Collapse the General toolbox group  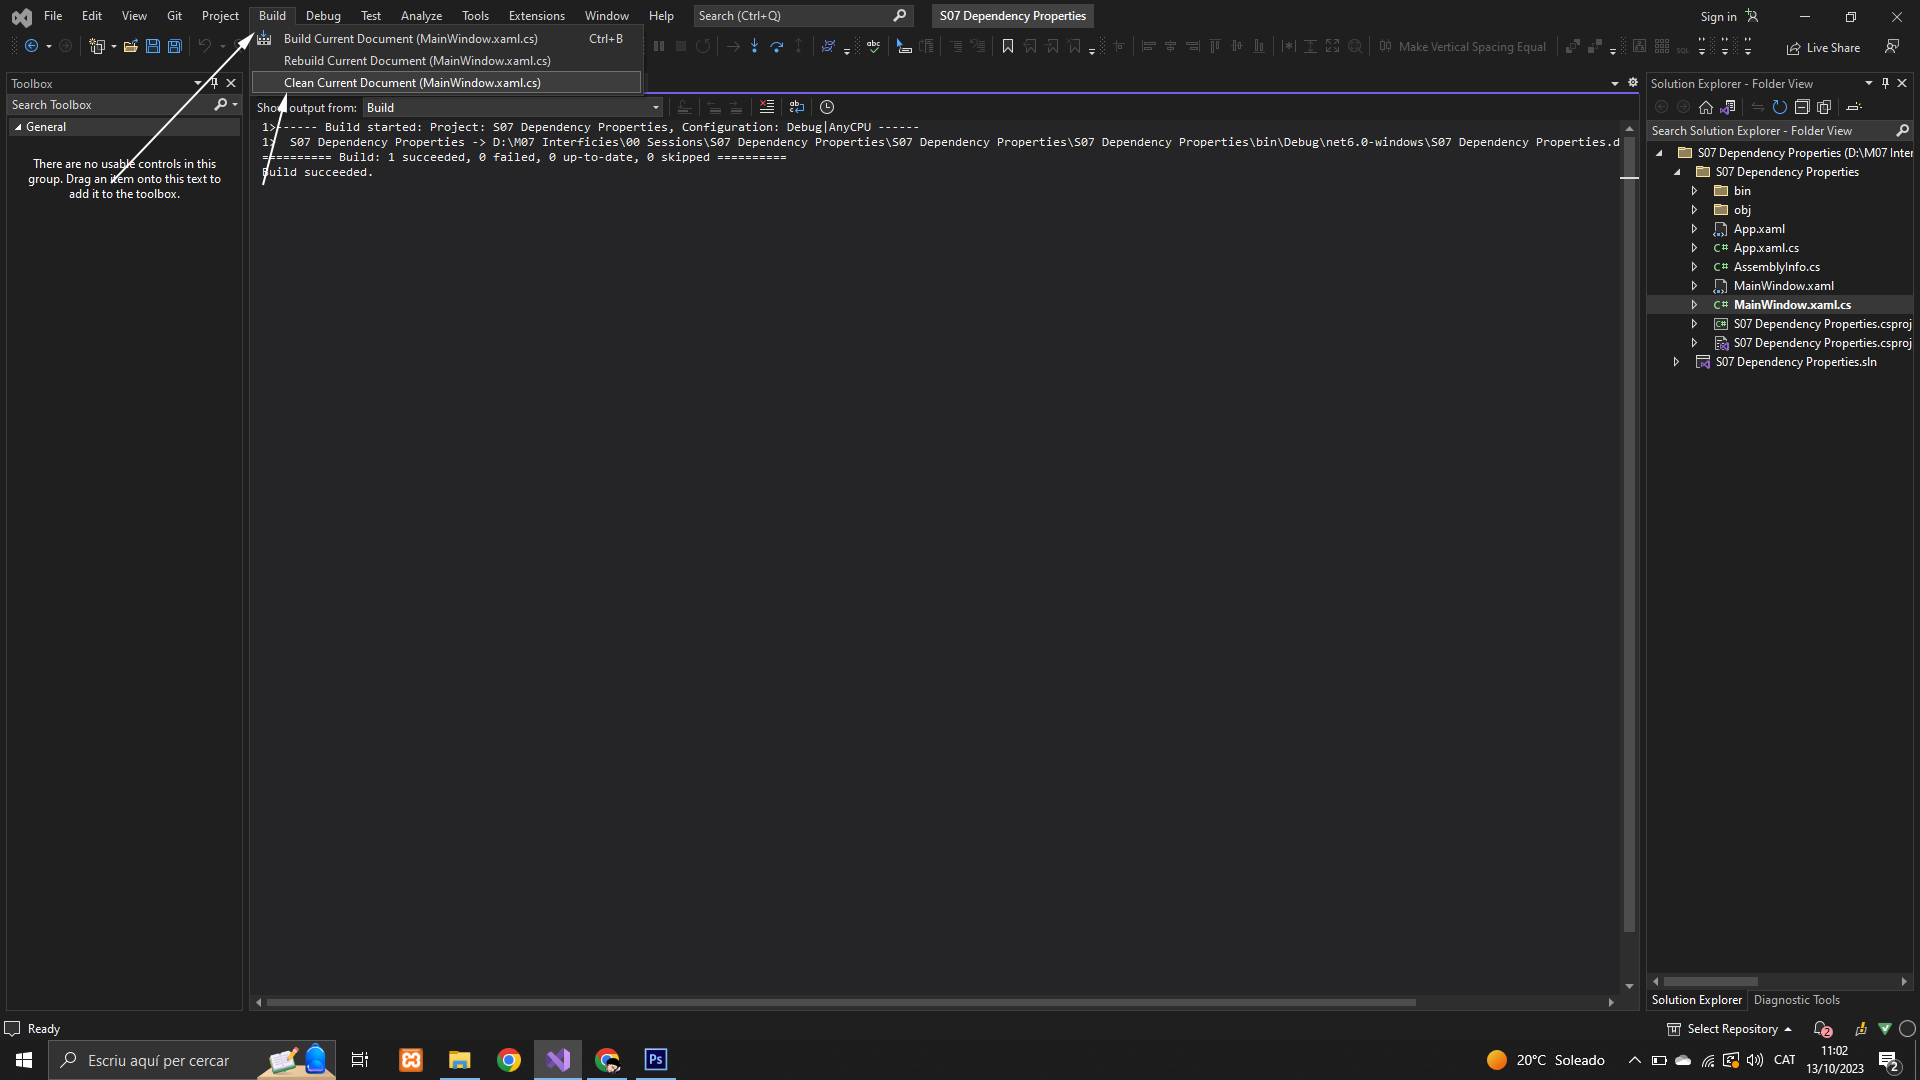(18, 127)
